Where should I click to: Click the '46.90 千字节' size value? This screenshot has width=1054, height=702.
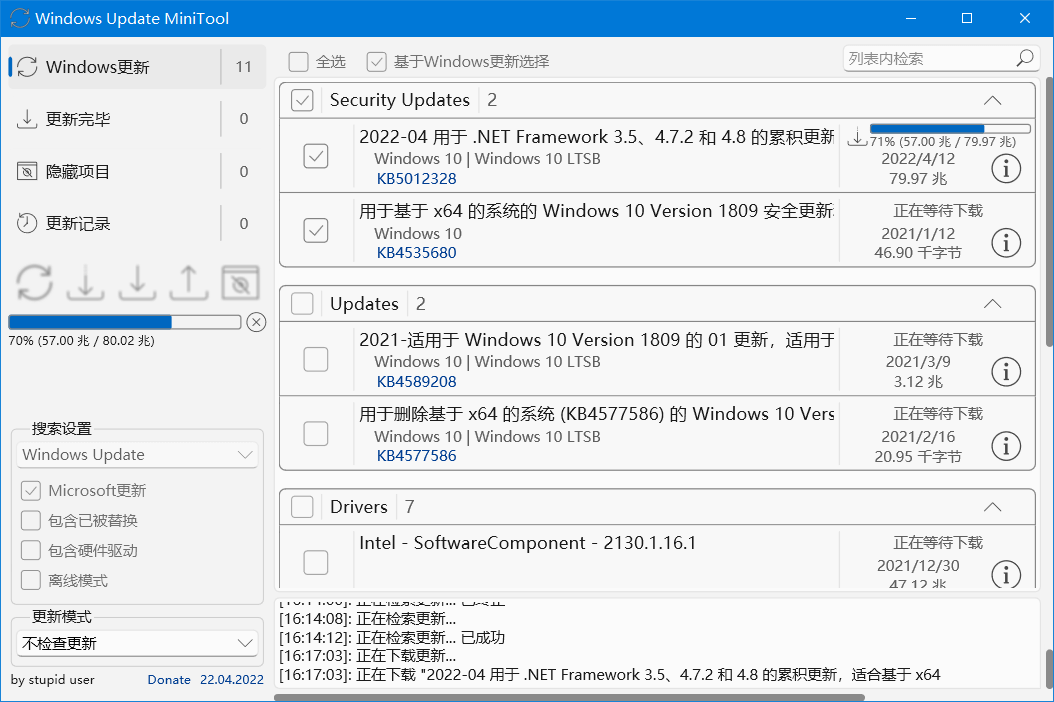[918, 253]
